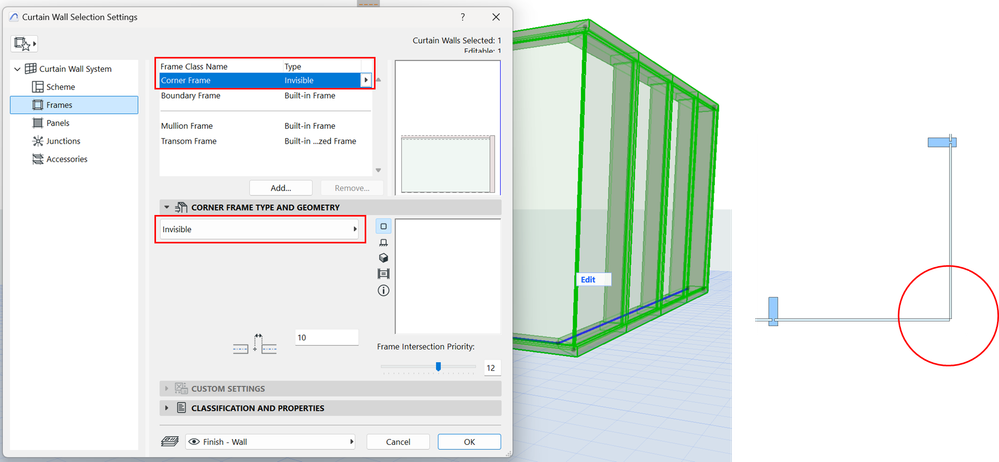
Task: Show the info icon for preview
Action: click(384, 291)
